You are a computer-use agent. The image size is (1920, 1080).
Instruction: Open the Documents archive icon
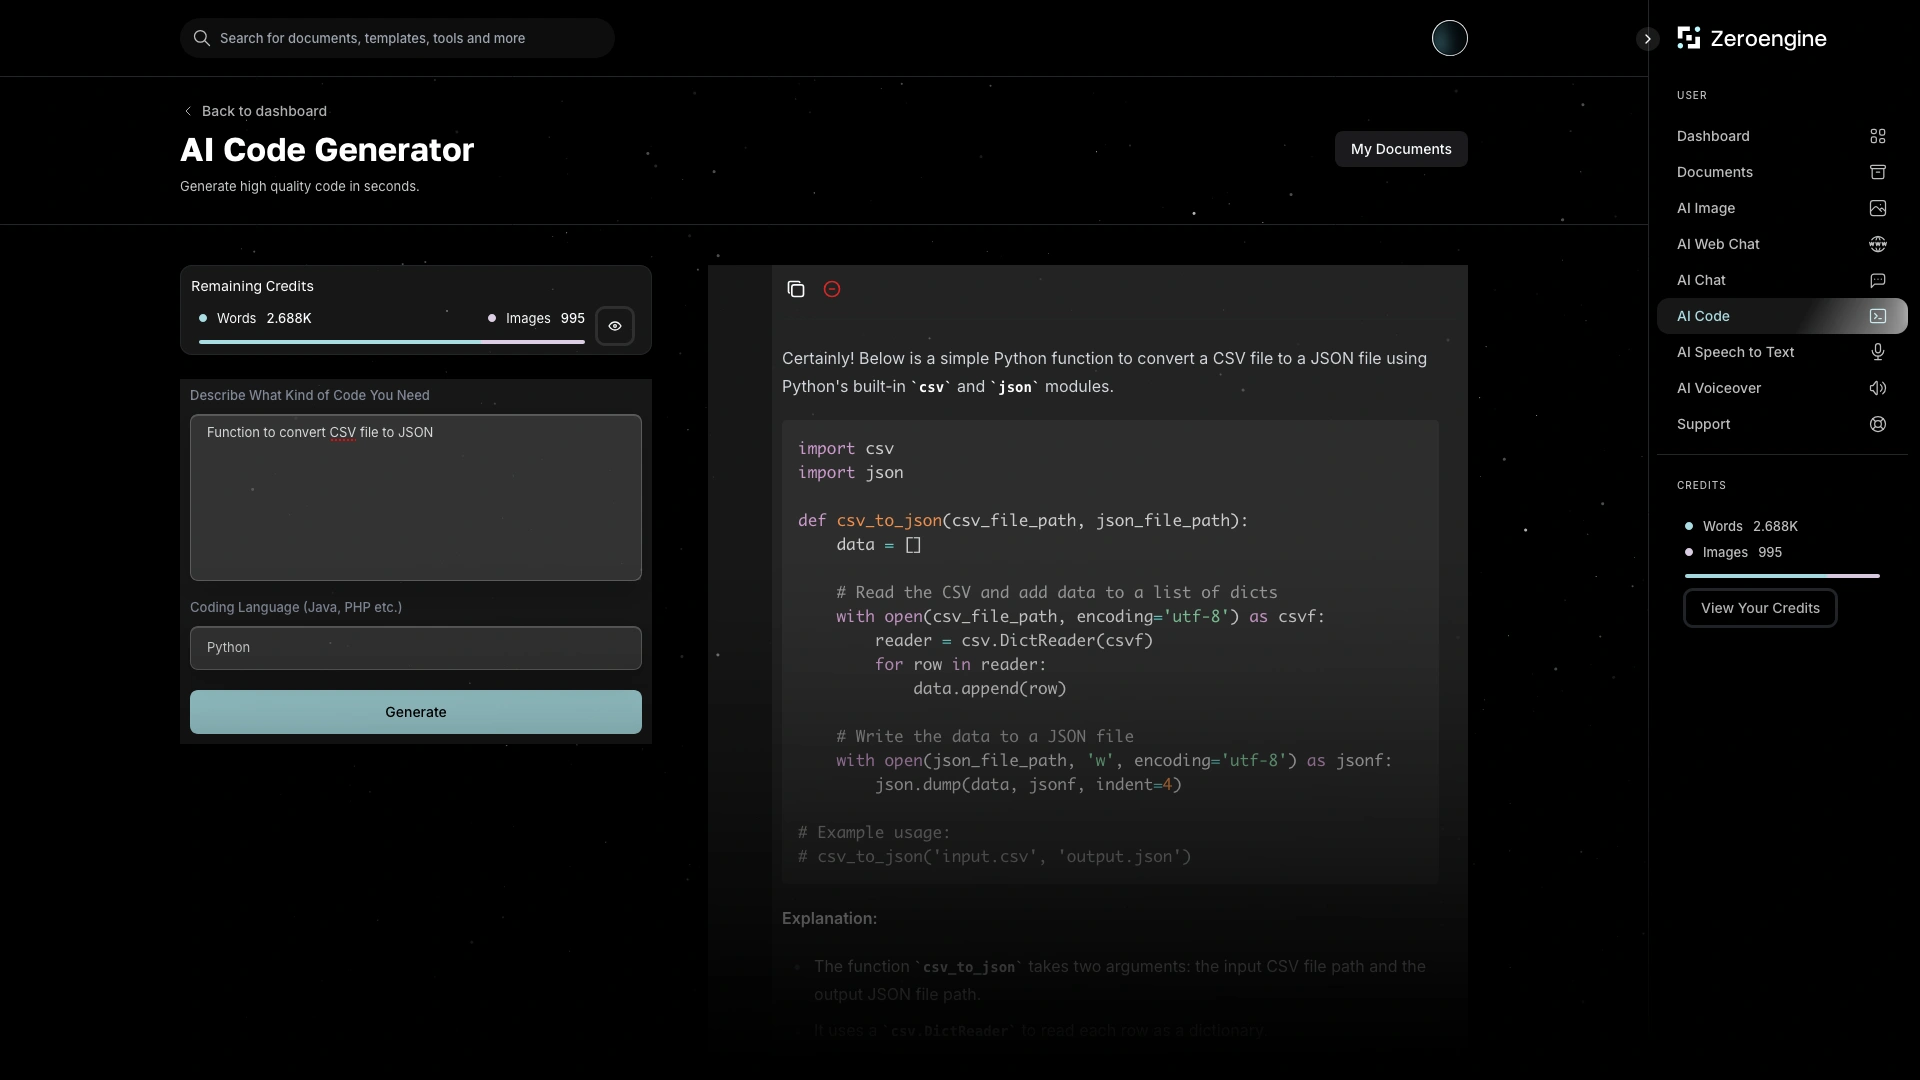1877,172
